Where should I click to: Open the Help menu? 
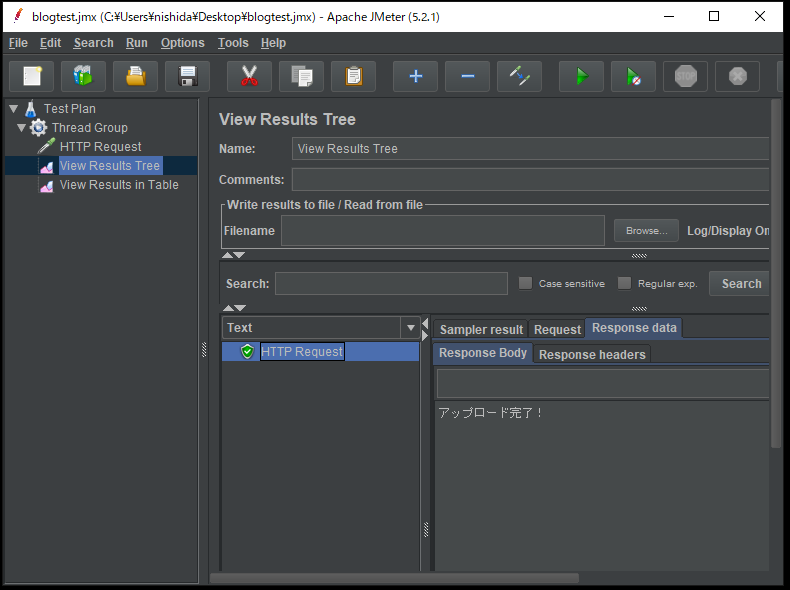tap(273, 43)
